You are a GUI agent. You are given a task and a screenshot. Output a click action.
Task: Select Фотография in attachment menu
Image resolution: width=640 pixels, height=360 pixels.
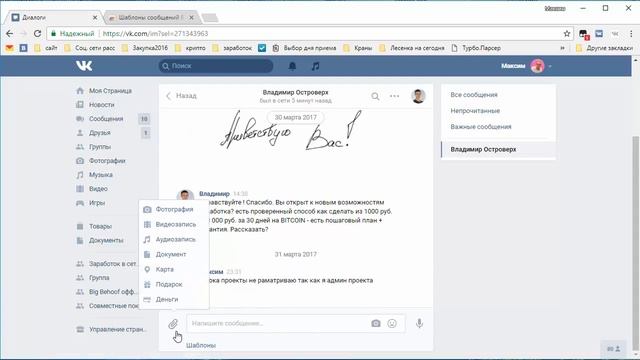point(174,209)
